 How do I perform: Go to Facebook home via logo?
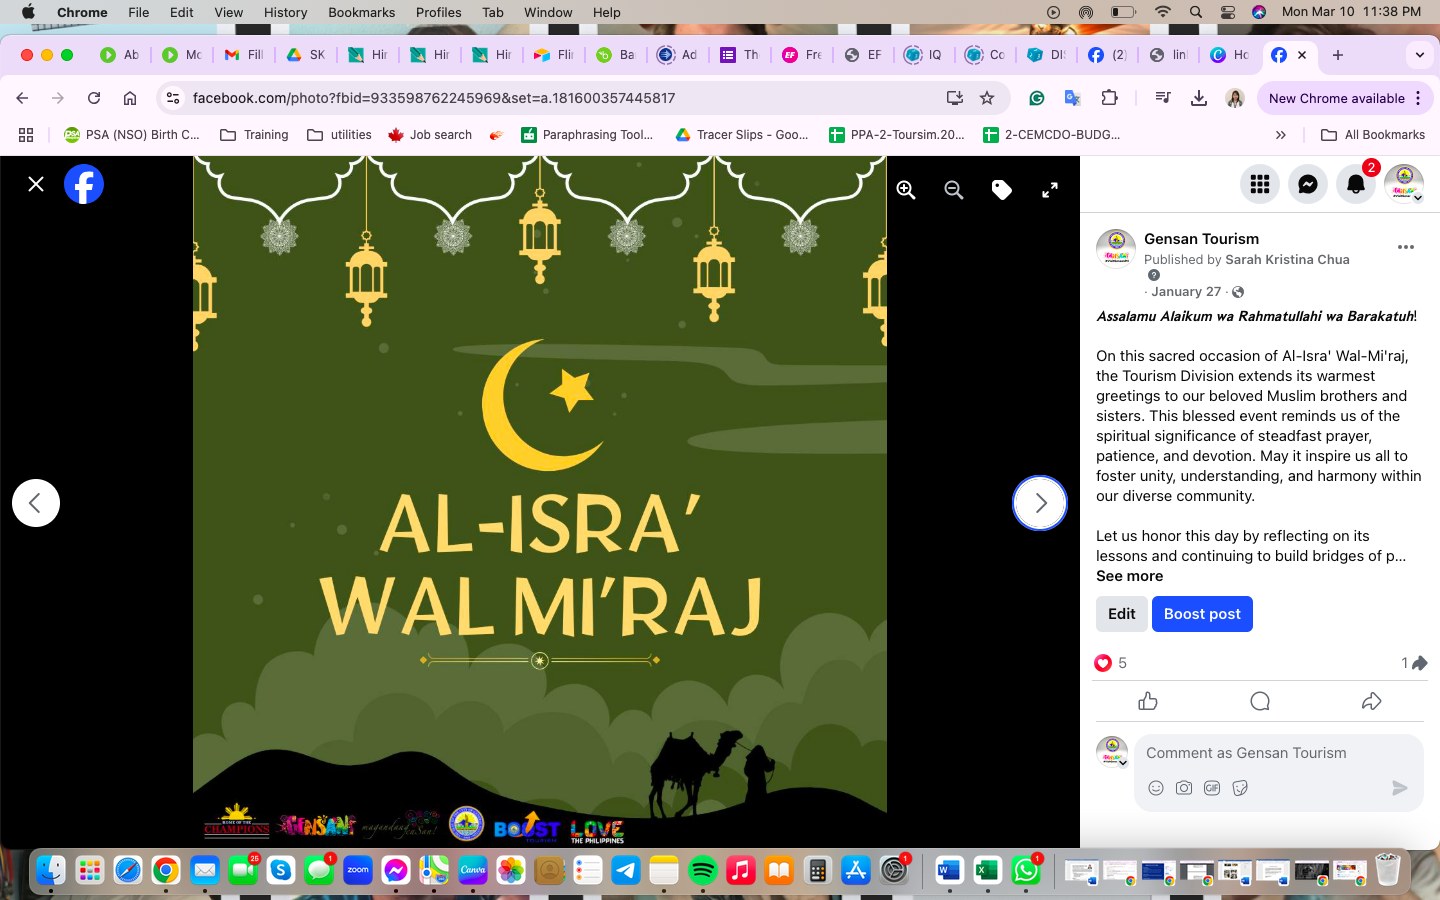click(84, 184)
